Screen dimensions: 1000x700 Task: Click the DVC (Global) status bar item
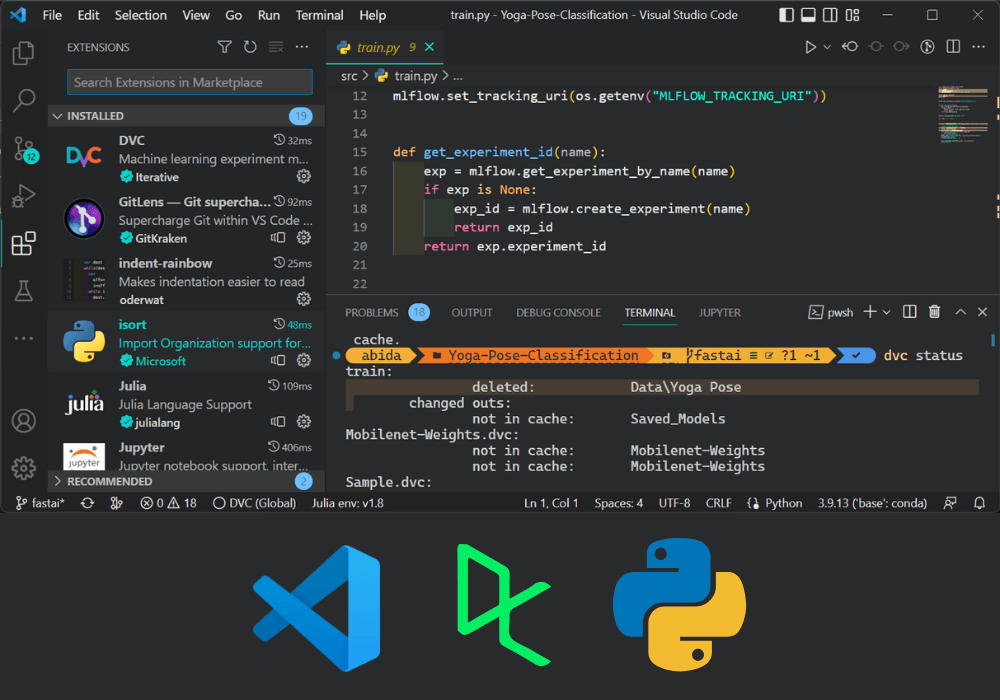pyautogui.click(x=253, y=503)
